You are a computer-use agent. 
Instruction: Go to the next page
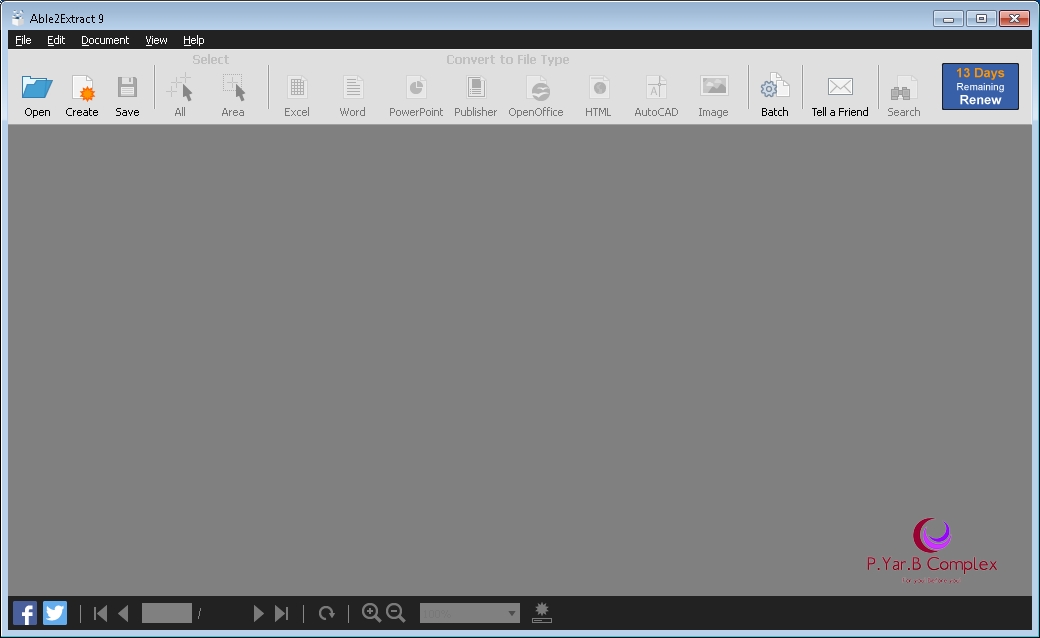[x=259, y=613]
